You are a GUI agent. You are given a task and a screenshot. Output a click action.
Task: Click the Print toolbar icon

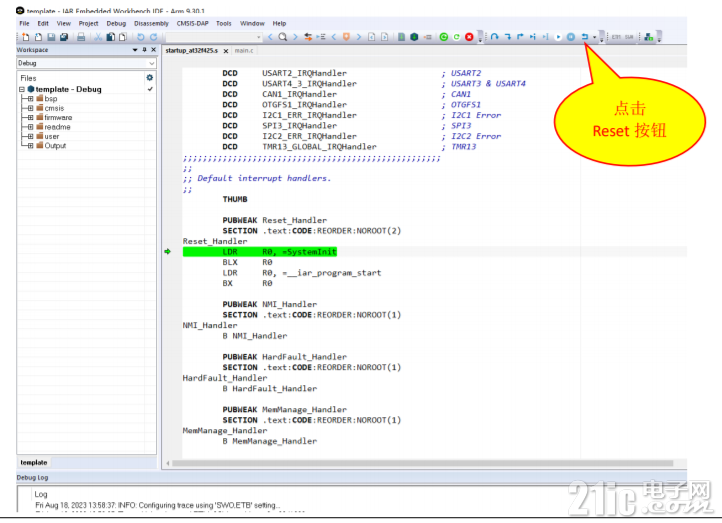coord(81,37)
